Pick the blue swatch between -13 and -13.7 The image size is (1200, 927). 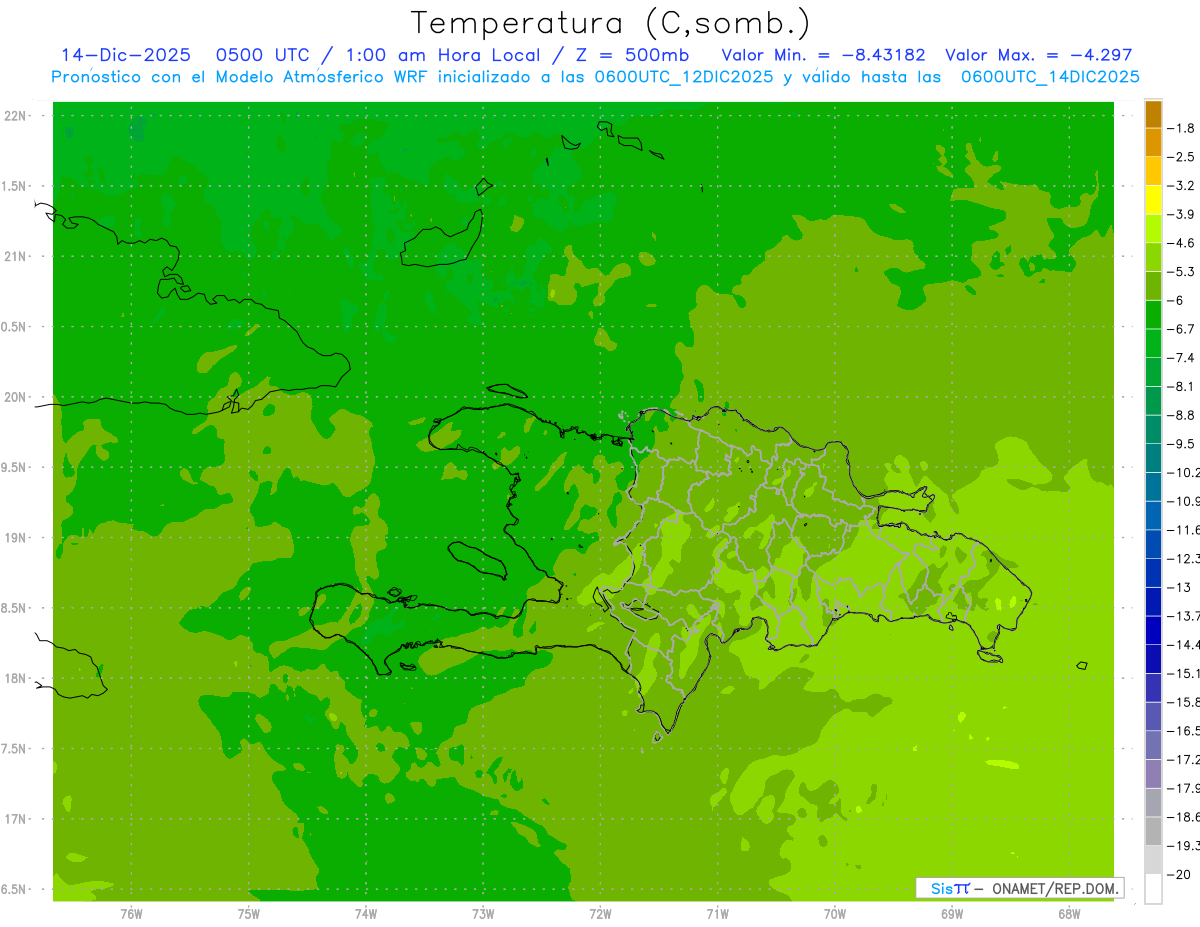(1153, 602)
